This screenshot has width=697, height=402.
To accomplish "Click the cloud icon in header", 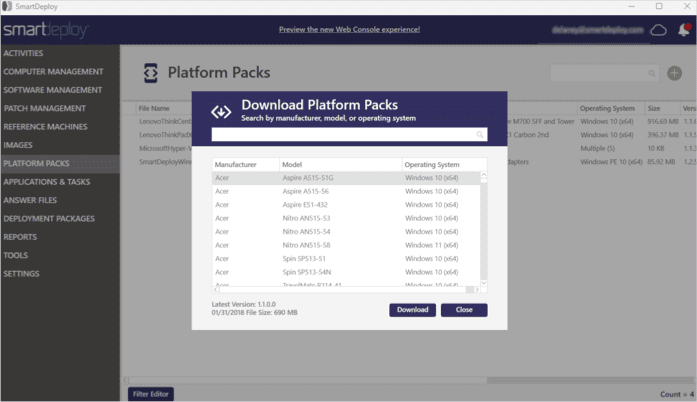I will [658, 30].
